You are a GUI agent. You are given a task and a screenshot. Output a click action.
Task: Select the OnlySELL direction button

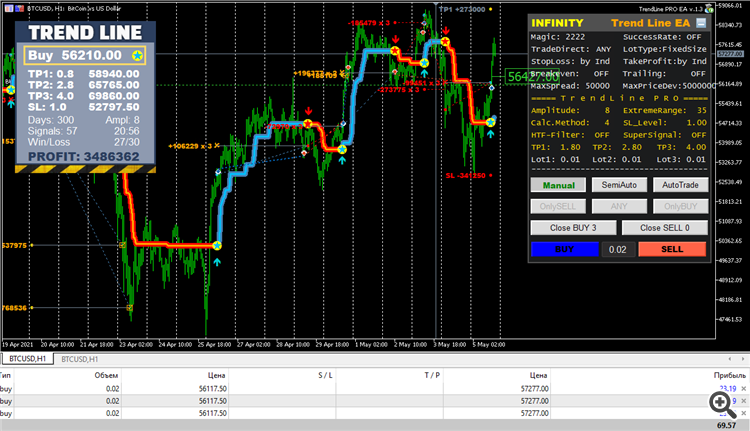558,206
